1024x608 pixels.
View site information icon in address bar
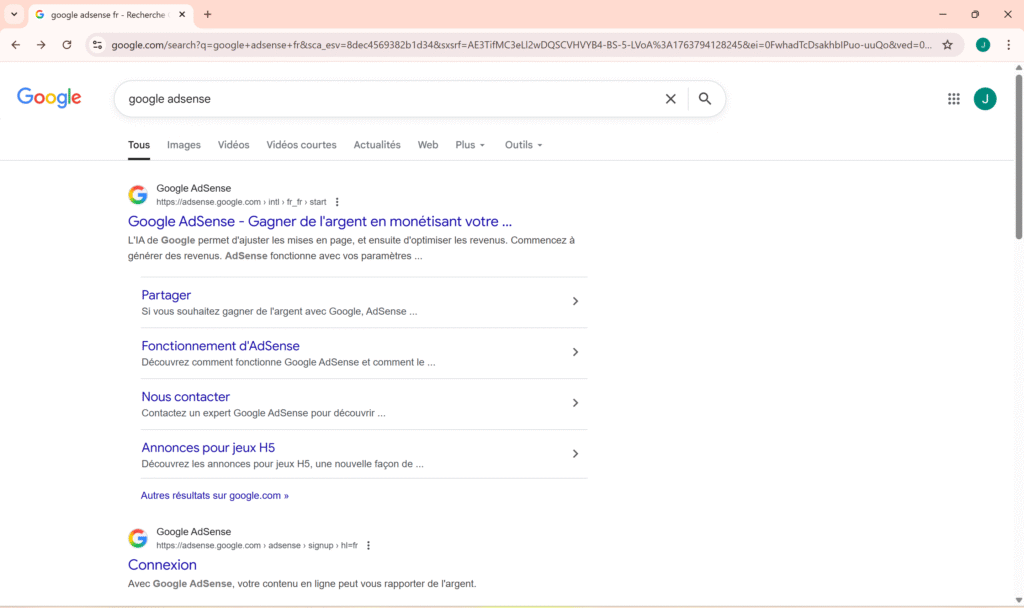click(x=97, y=45)
